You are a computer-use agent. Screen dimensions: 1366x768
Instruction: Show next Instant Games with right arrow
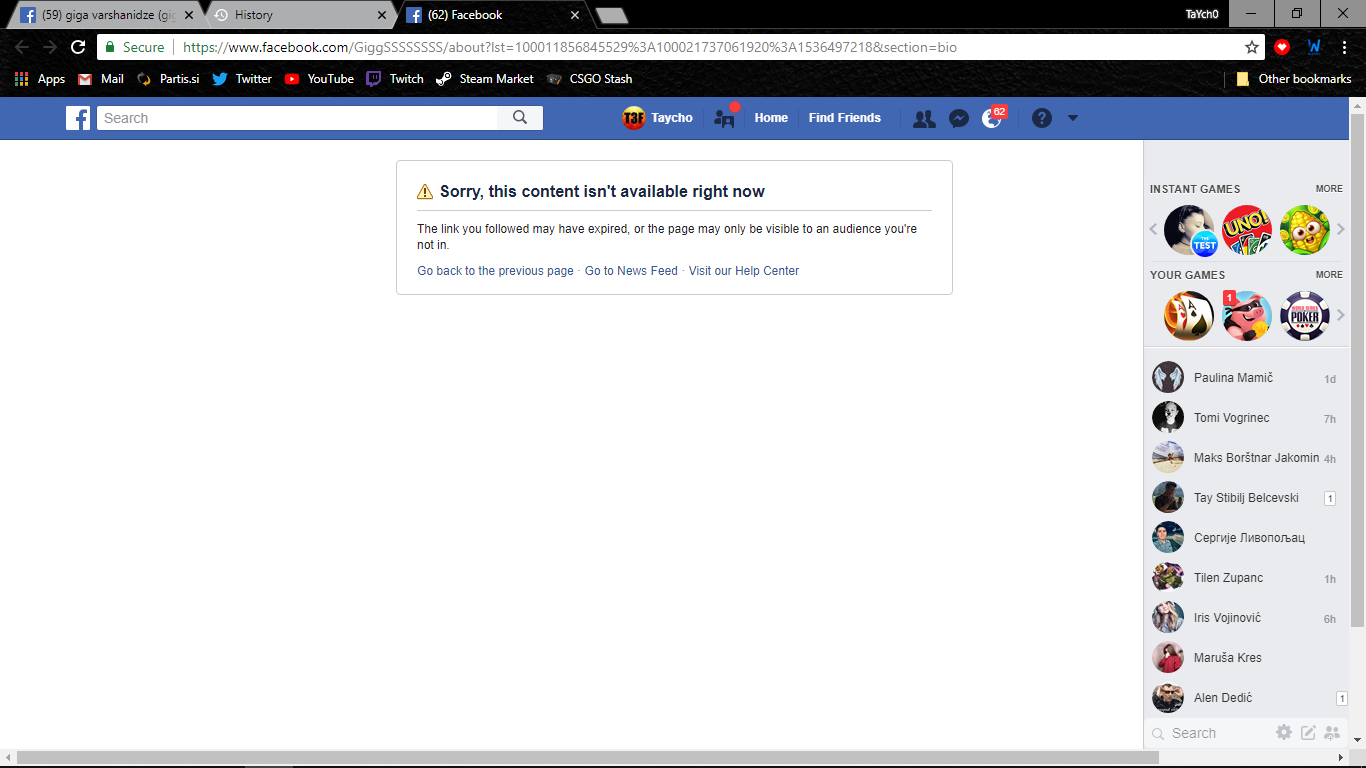1341,230
